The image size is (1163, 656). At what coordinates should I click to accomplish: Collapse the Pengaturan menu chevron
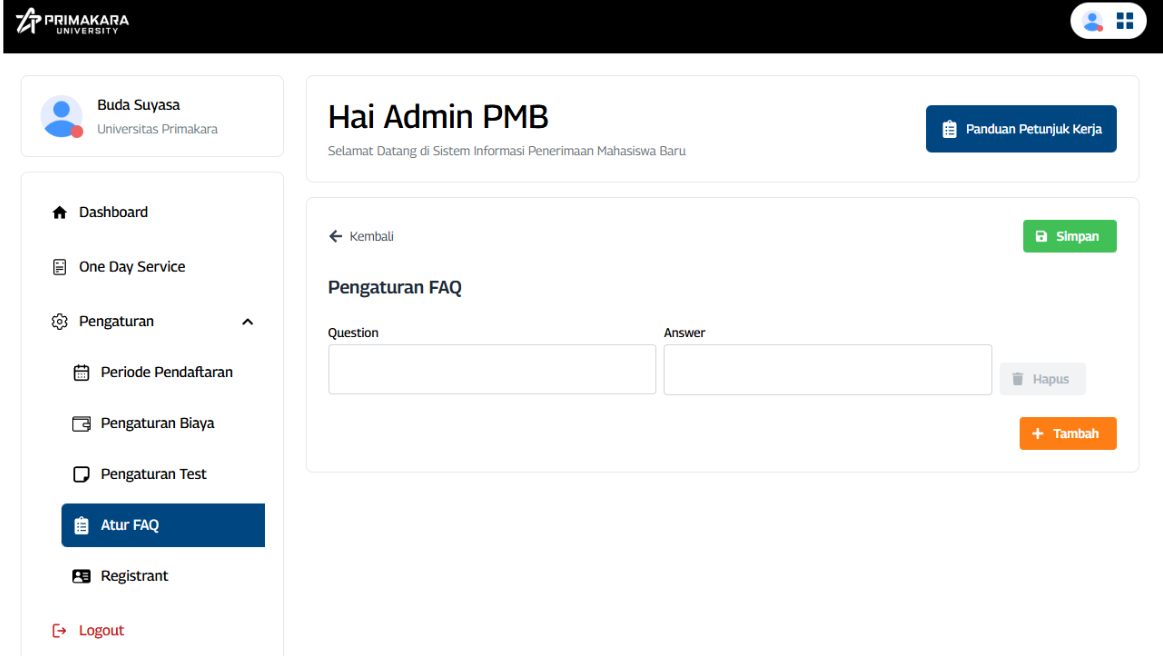(248, 322)
